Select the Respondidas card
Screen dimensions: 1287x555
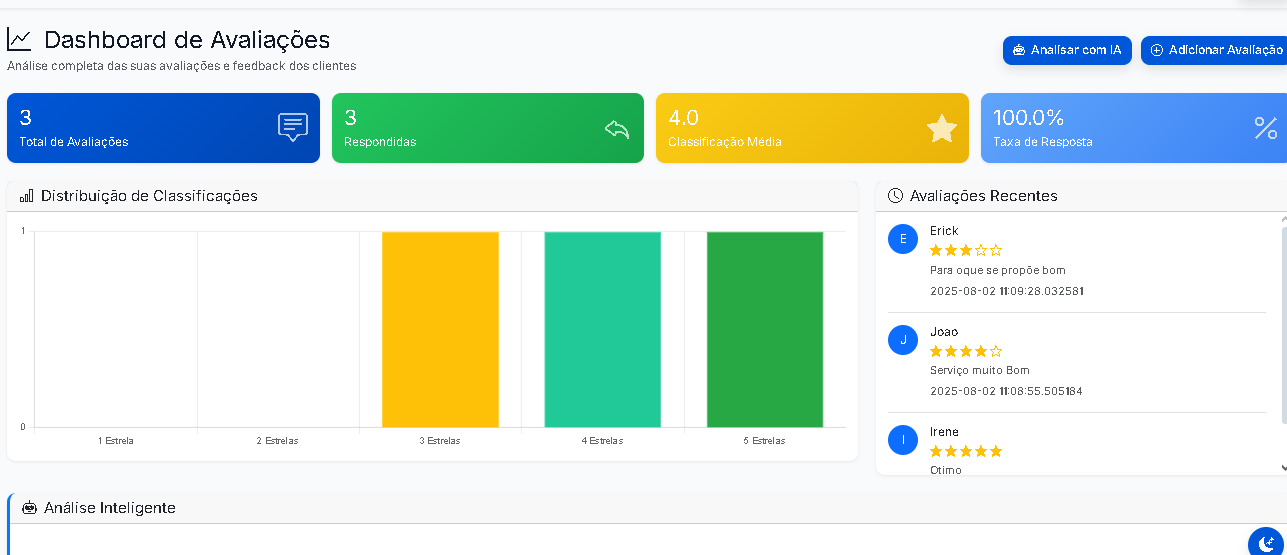[488, 128]
